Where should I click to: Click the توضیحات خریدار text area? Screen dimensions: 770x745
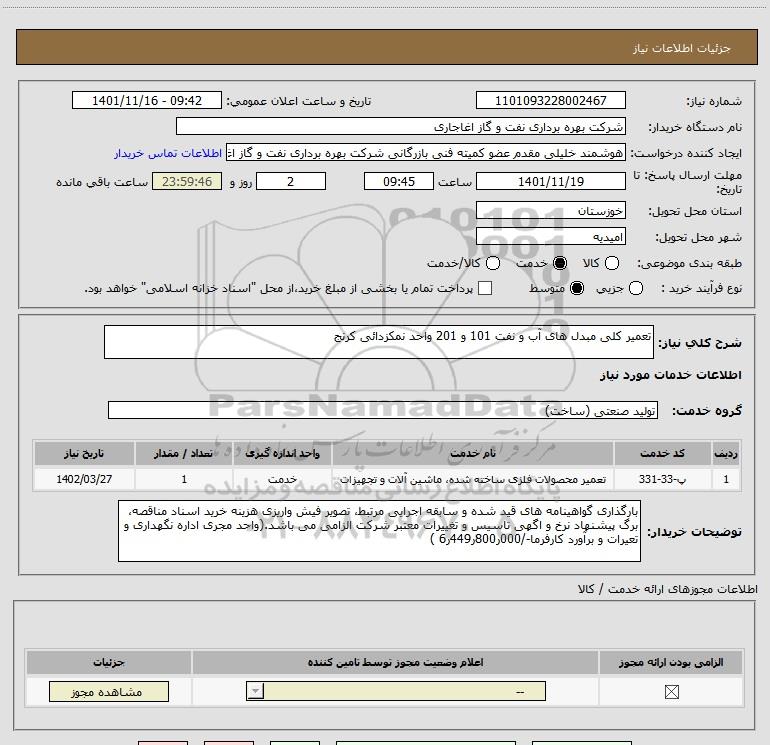(x=379, y=531)
